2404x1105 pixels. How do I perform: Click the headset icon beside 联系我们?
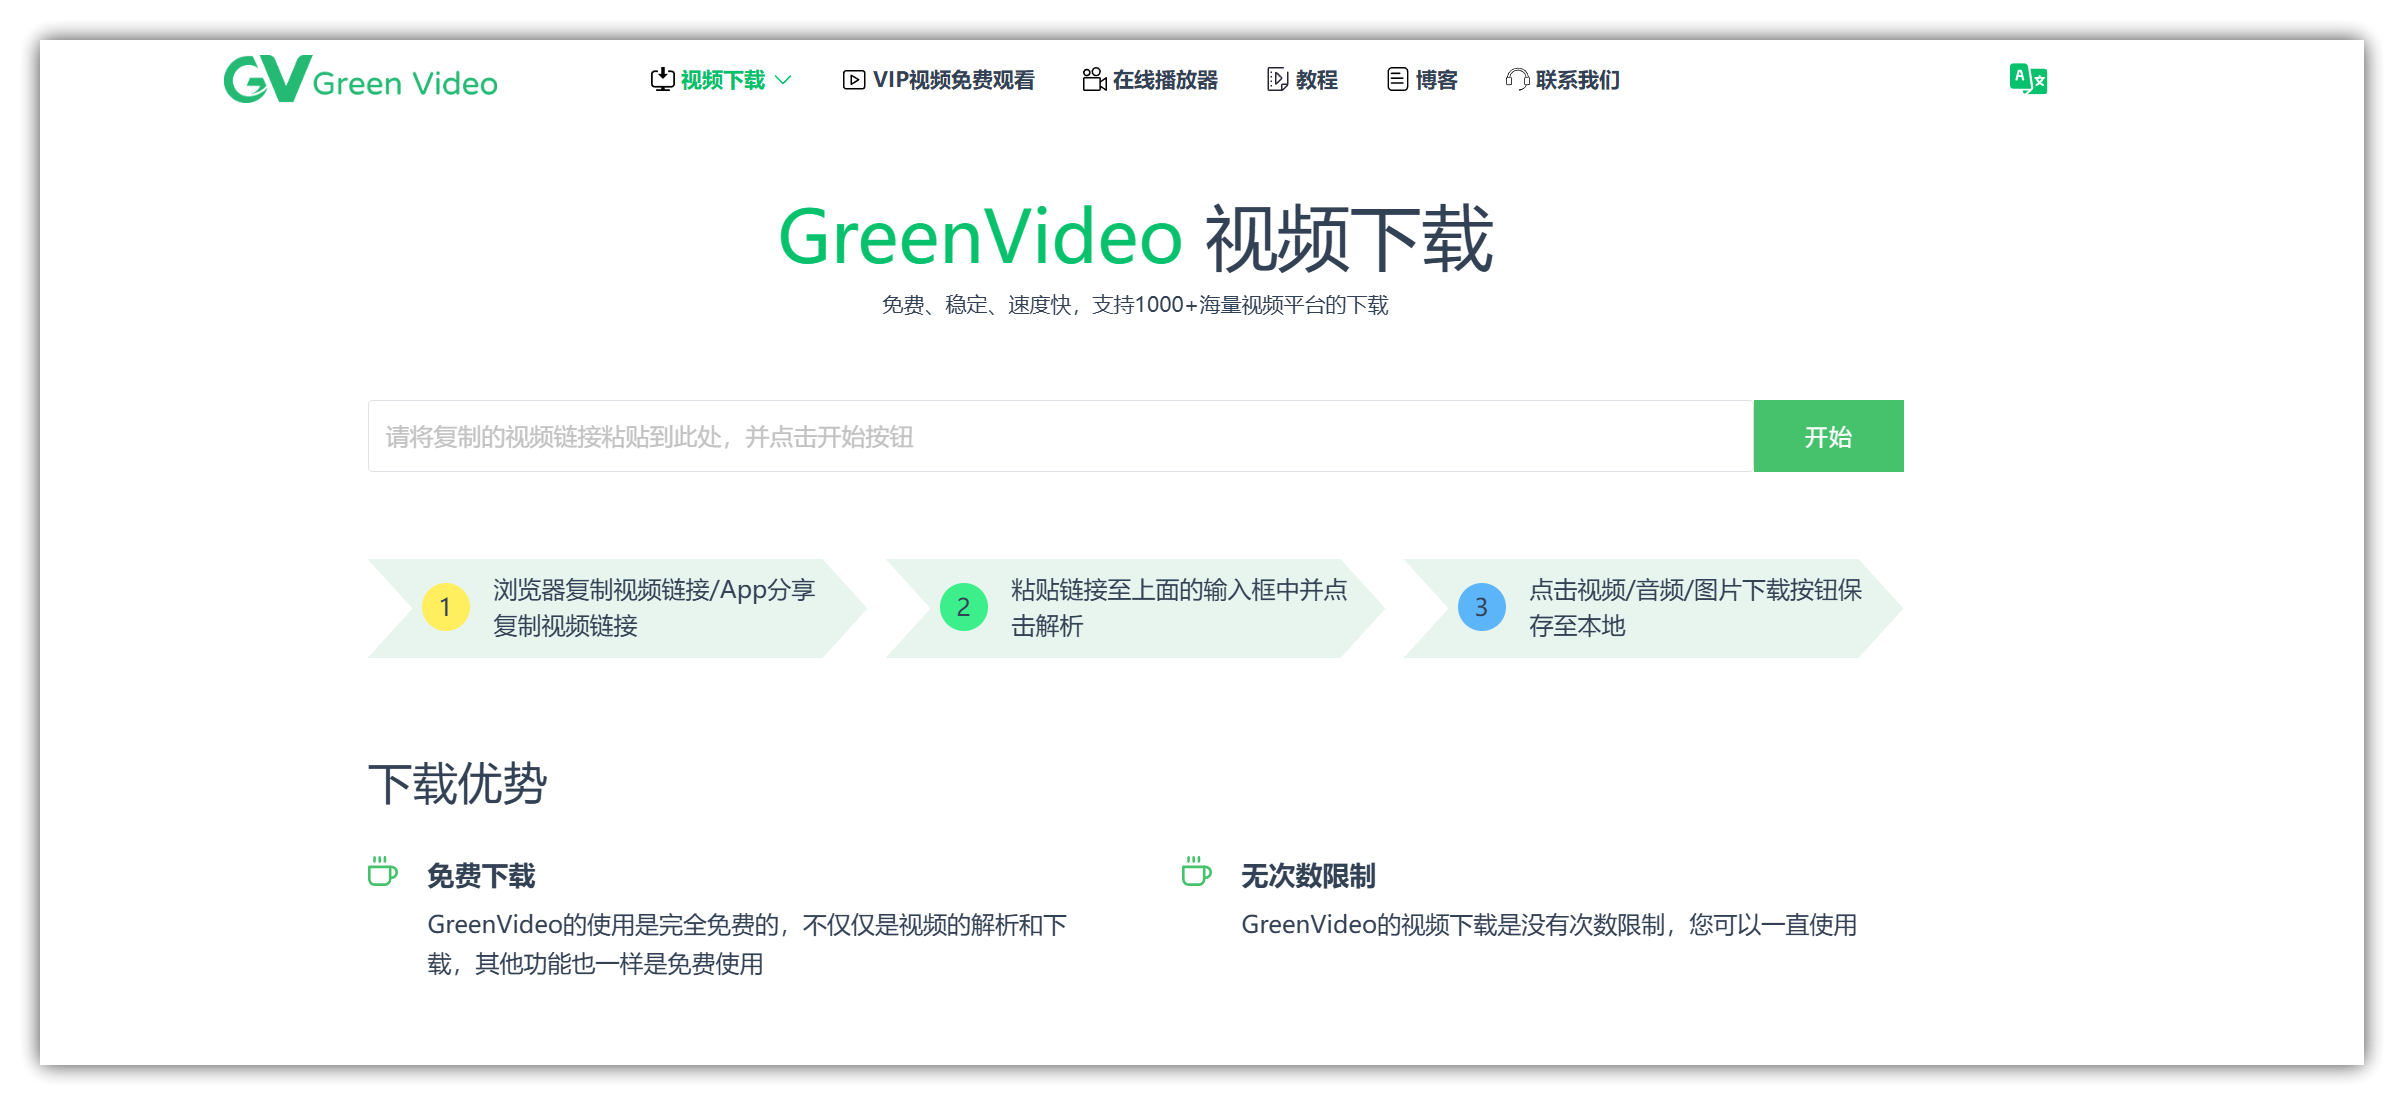[x=1517, y=79]
